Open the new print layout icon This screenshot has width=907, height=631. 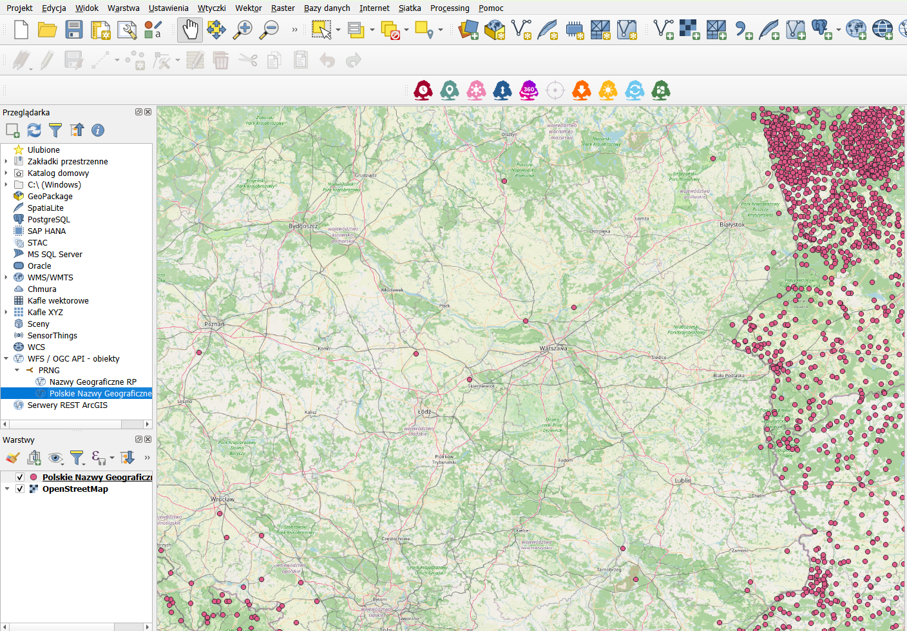101,29
